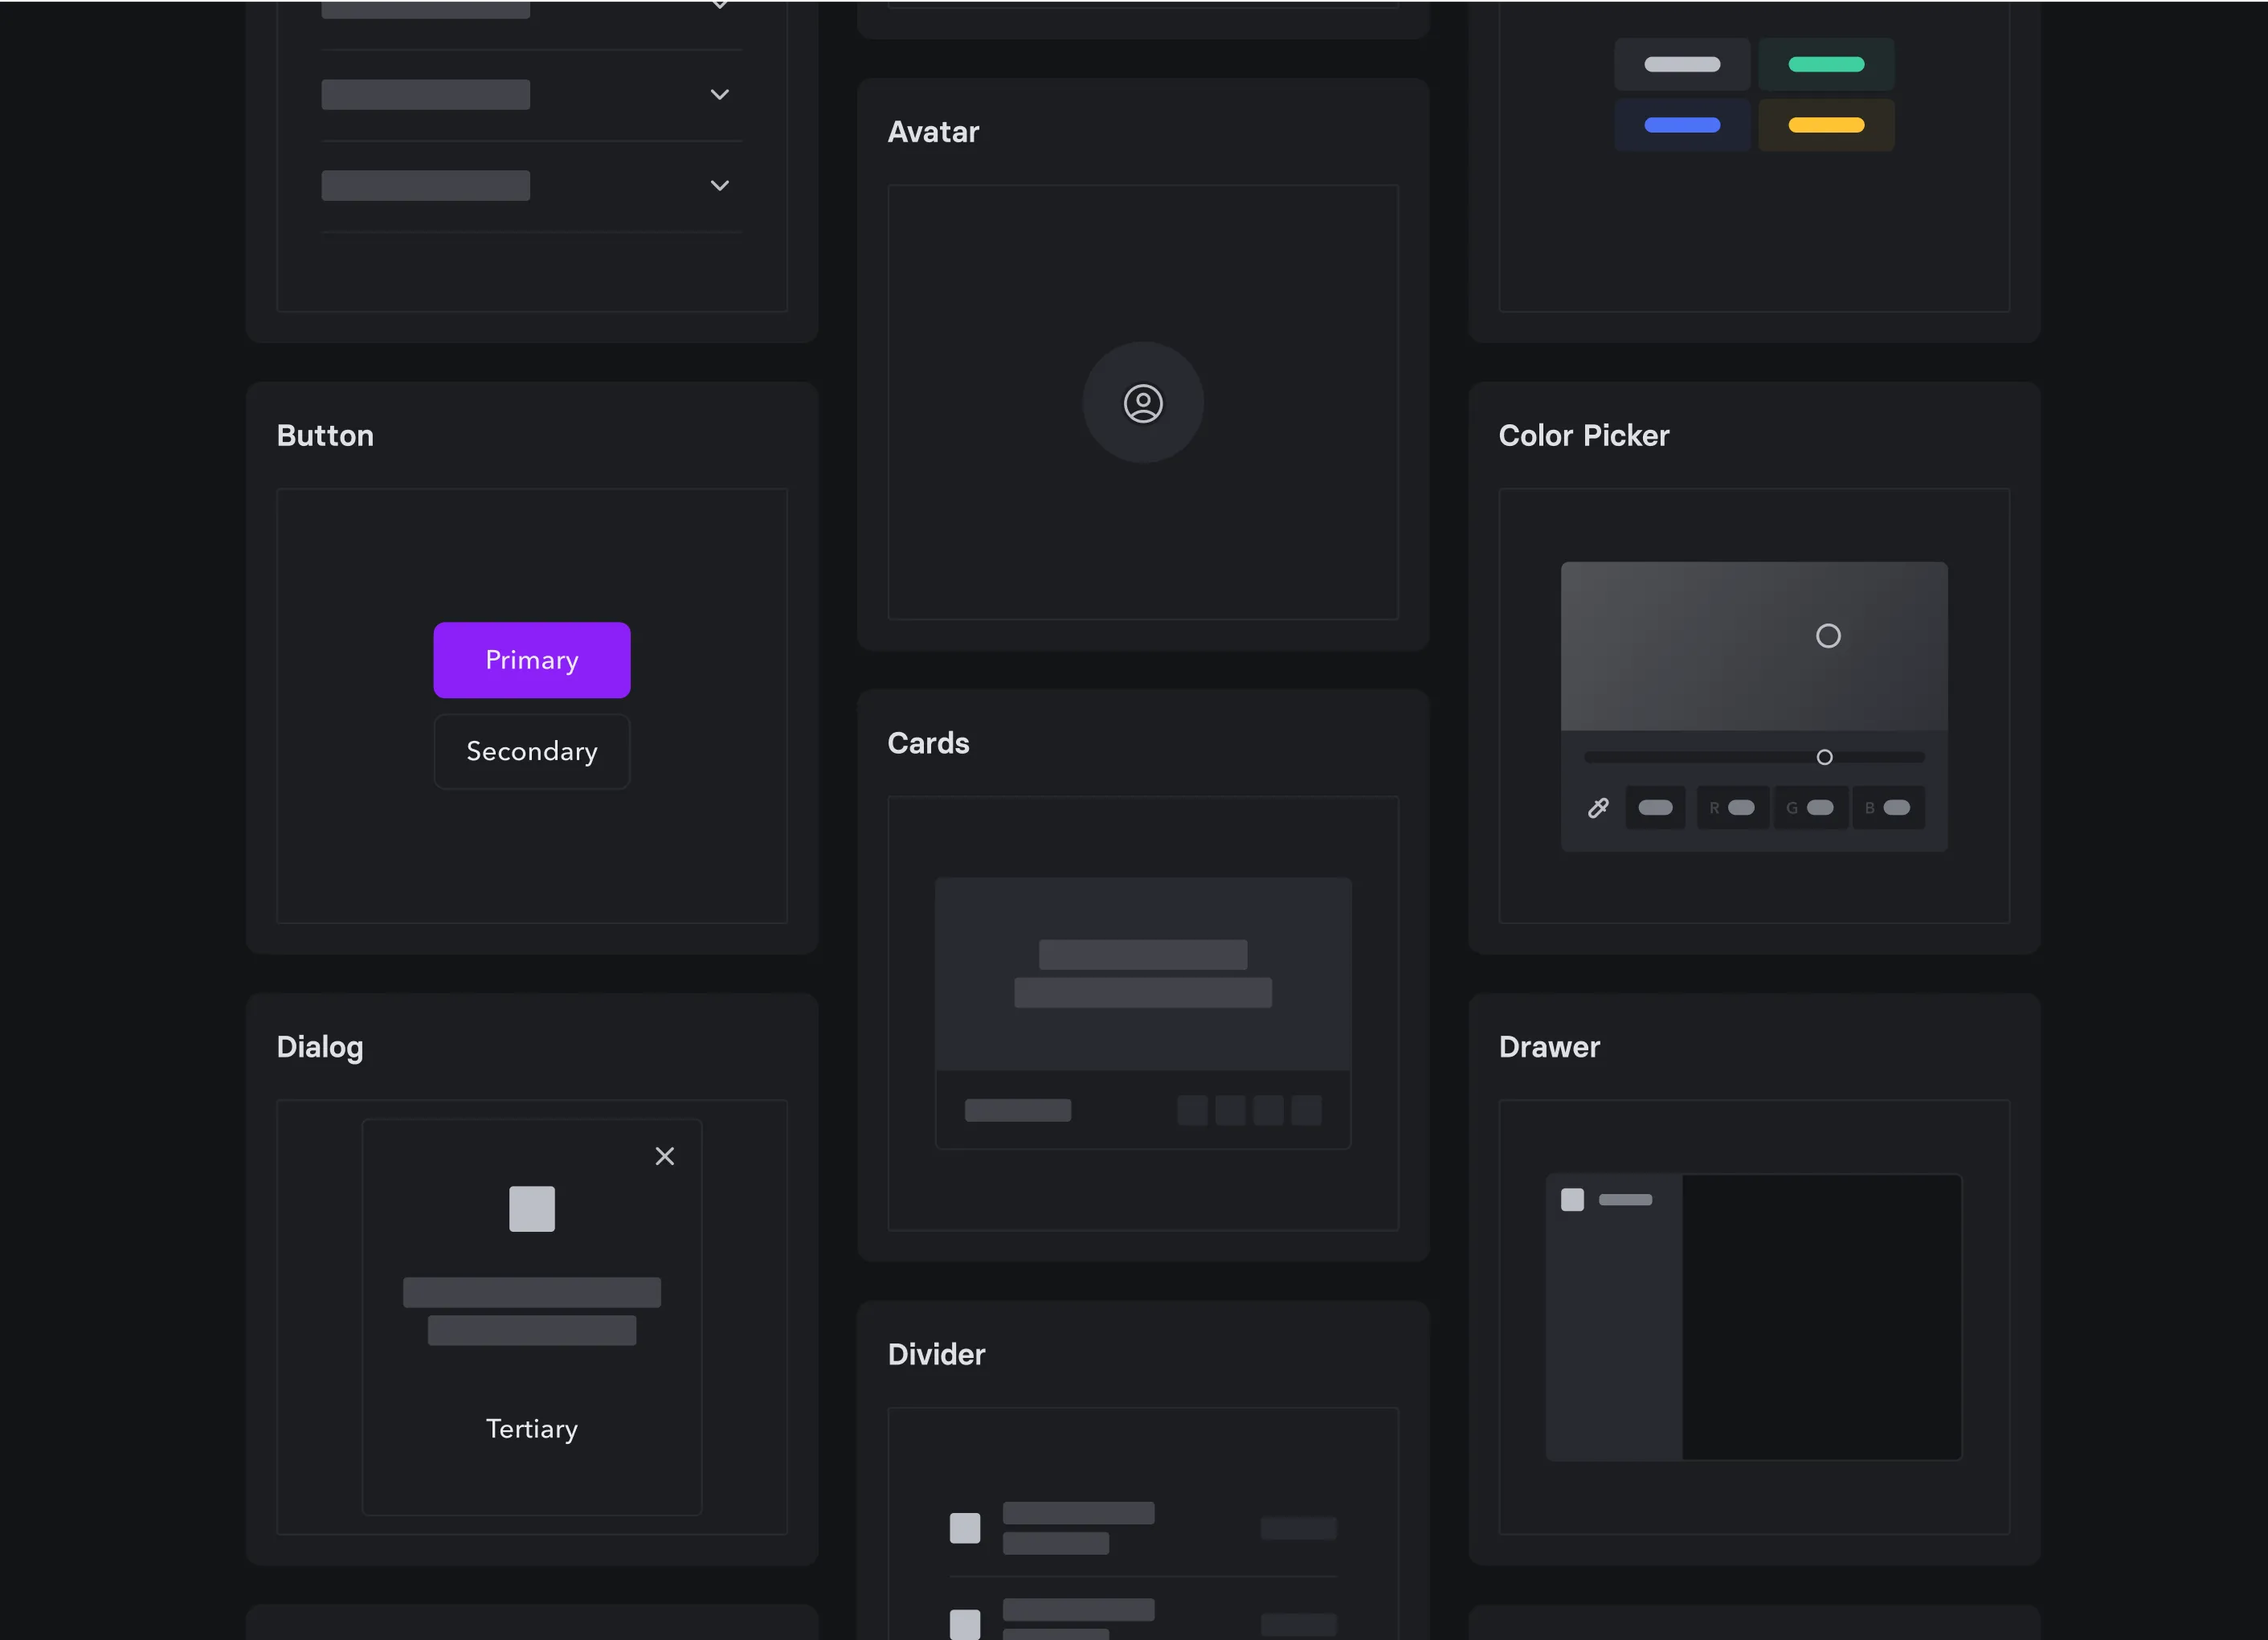Viewport: 2268px width, 1640px height.
Task: Open the Button component card title
Action: click(325, 436)
